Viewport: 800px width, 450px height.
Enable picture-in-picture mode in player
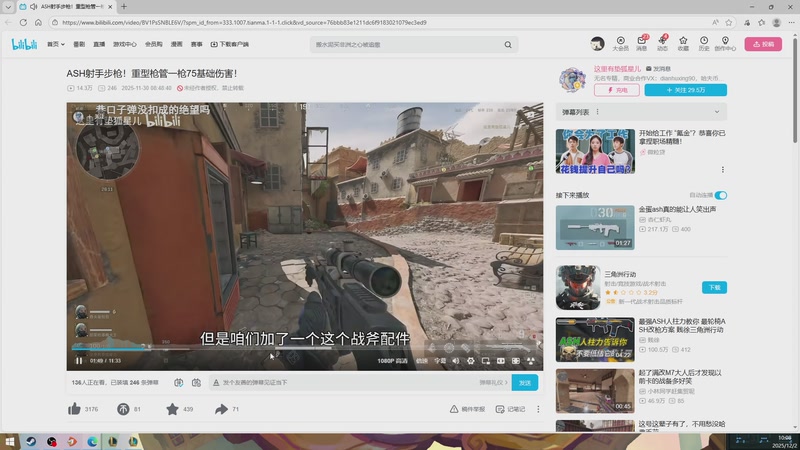click(486, 361)
